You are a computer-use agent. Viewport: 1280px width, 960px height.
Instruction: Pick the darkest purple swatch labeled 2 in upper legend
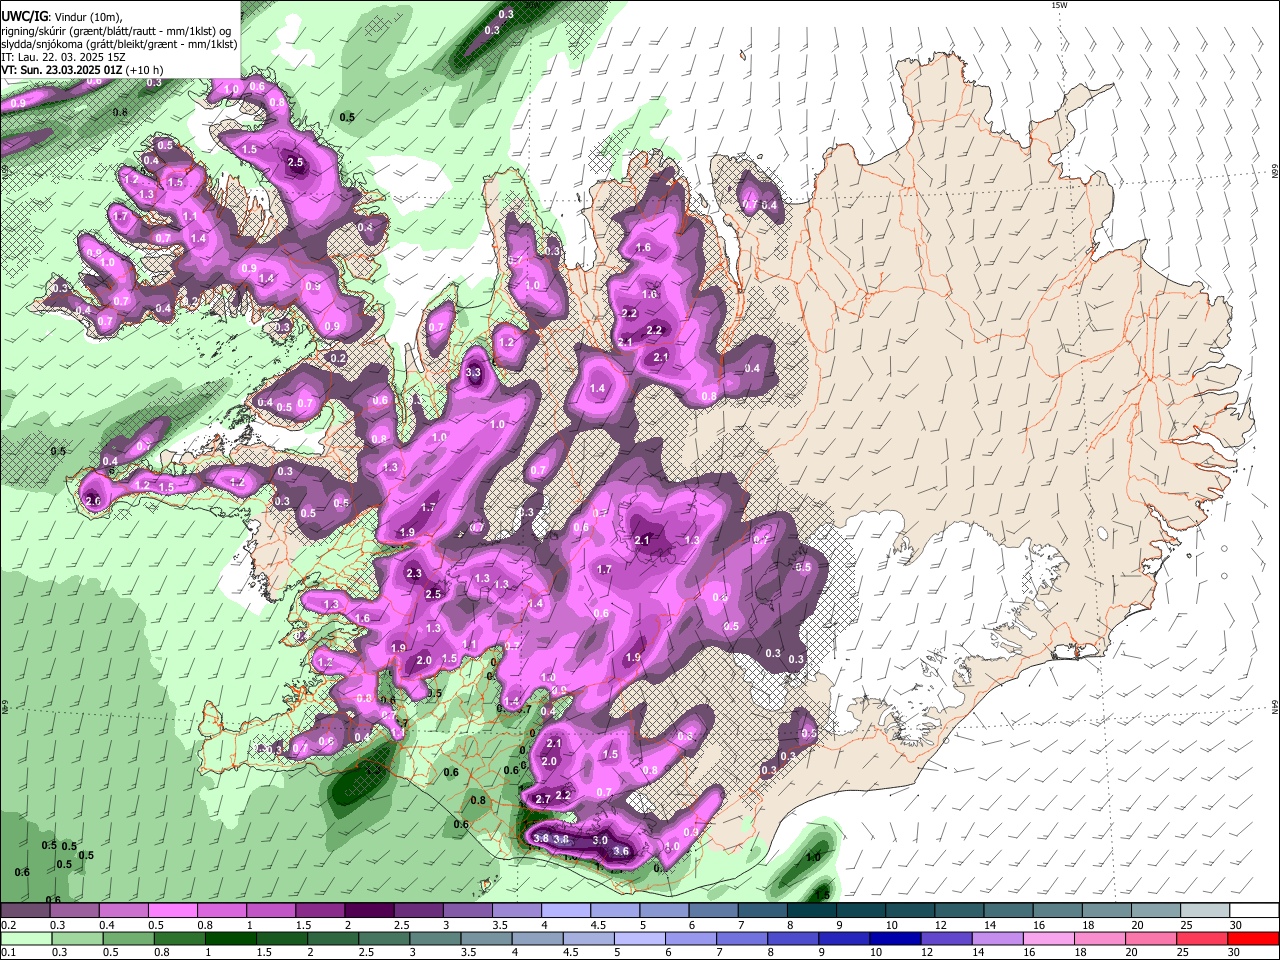pos(369,911)
